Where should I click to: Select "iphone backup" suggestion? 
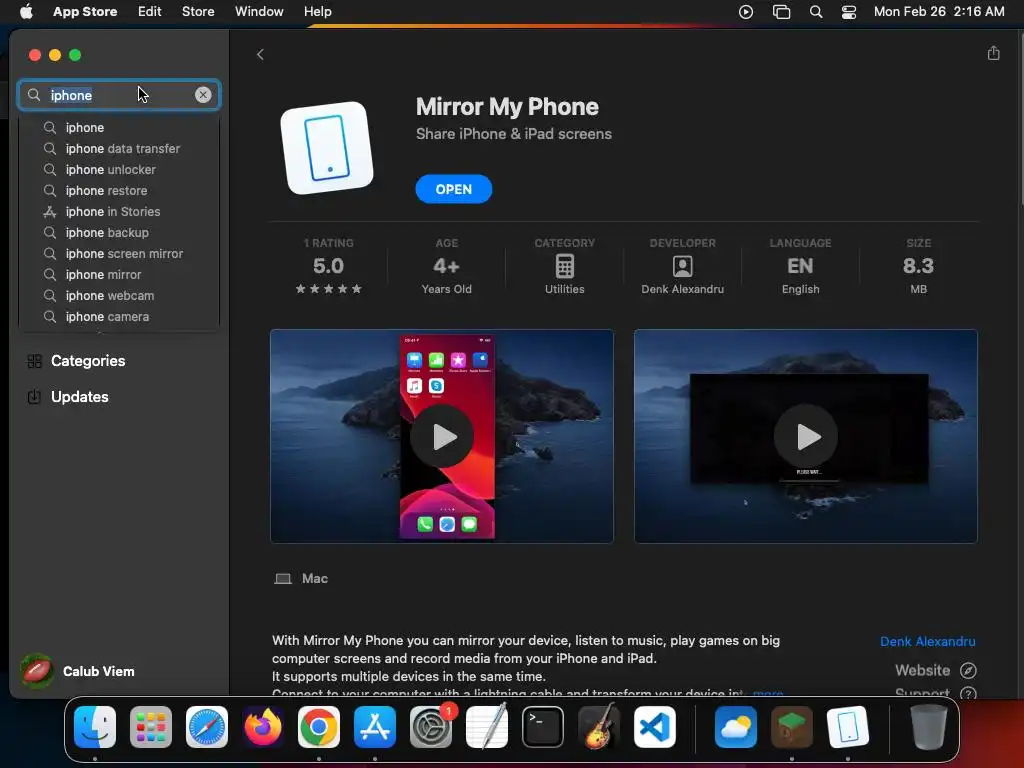(x=119, y=232)
